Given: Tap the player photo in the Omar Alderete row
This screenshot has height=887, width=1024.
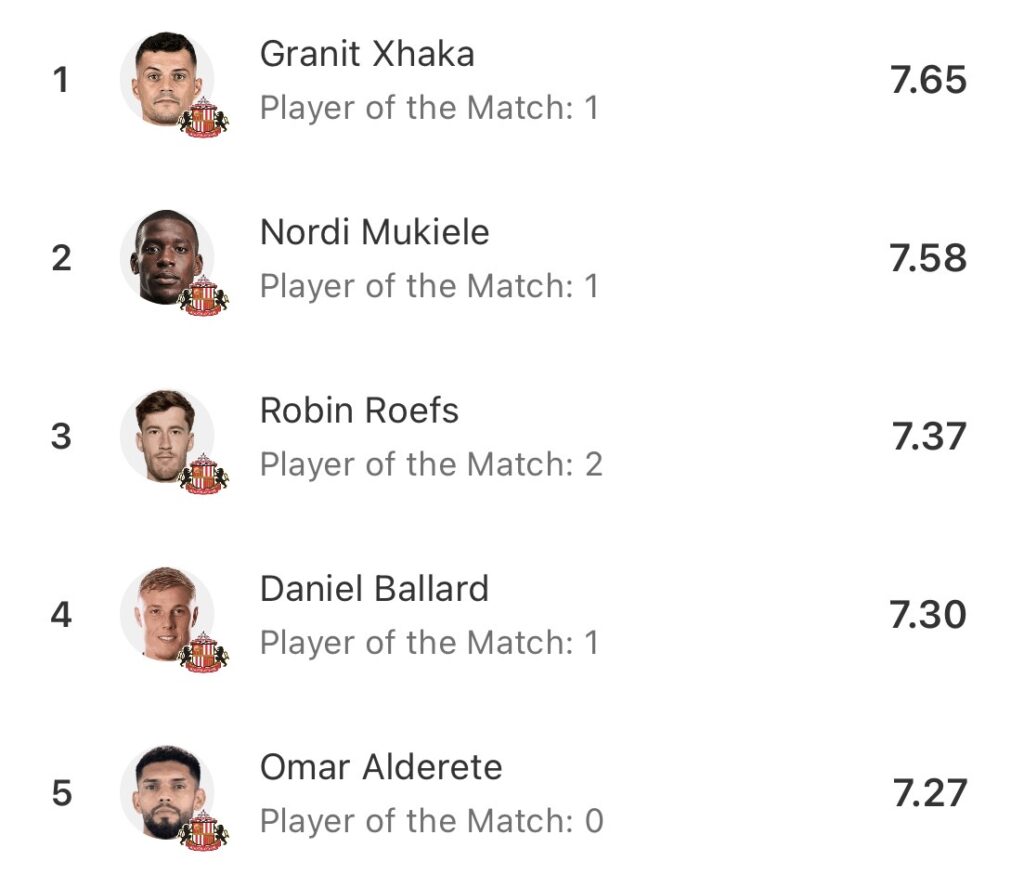Looking at the screenshot, I should tap(165, 791).
